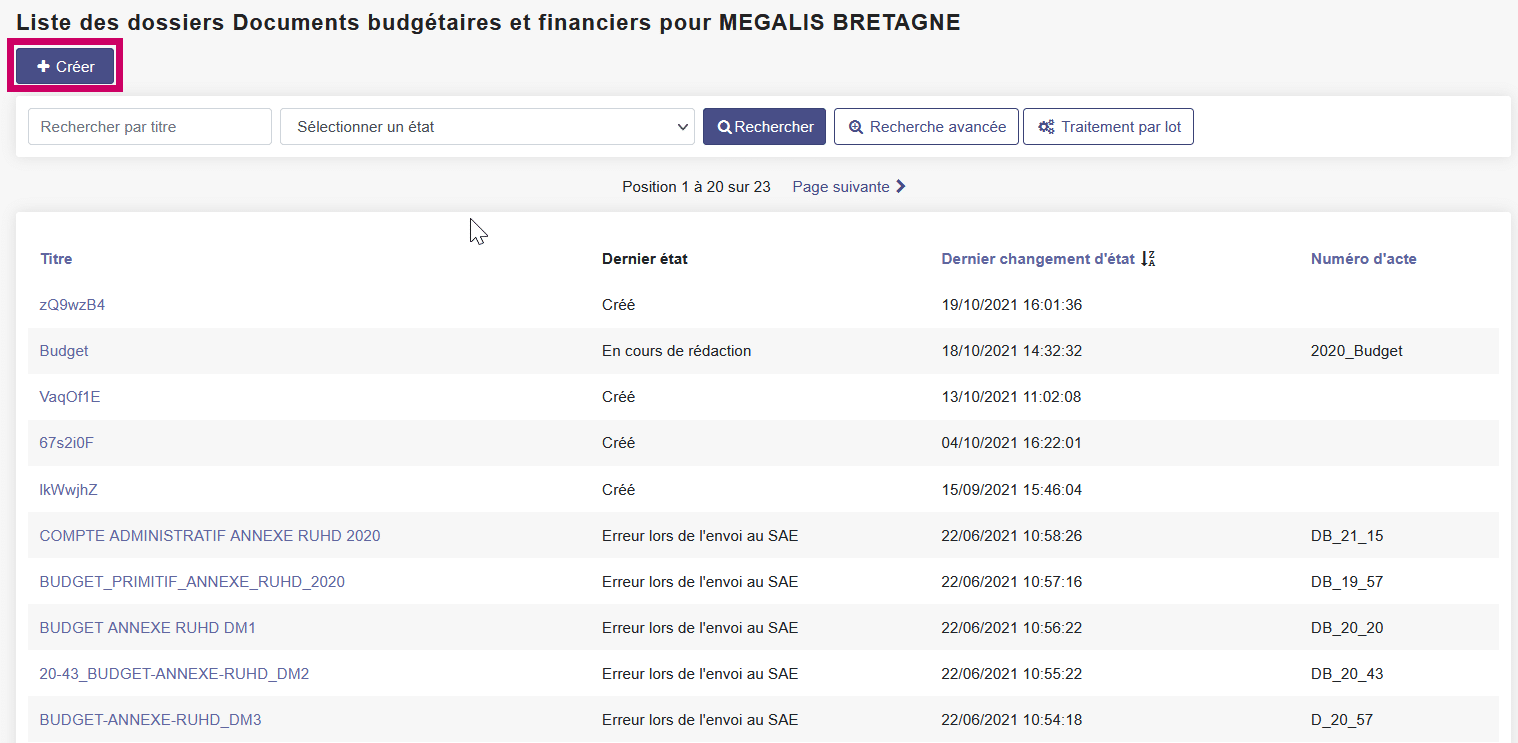The image size is (1518, 743).
Task: Select the DB_20_43 act number
Action: tap(1347, 674)
